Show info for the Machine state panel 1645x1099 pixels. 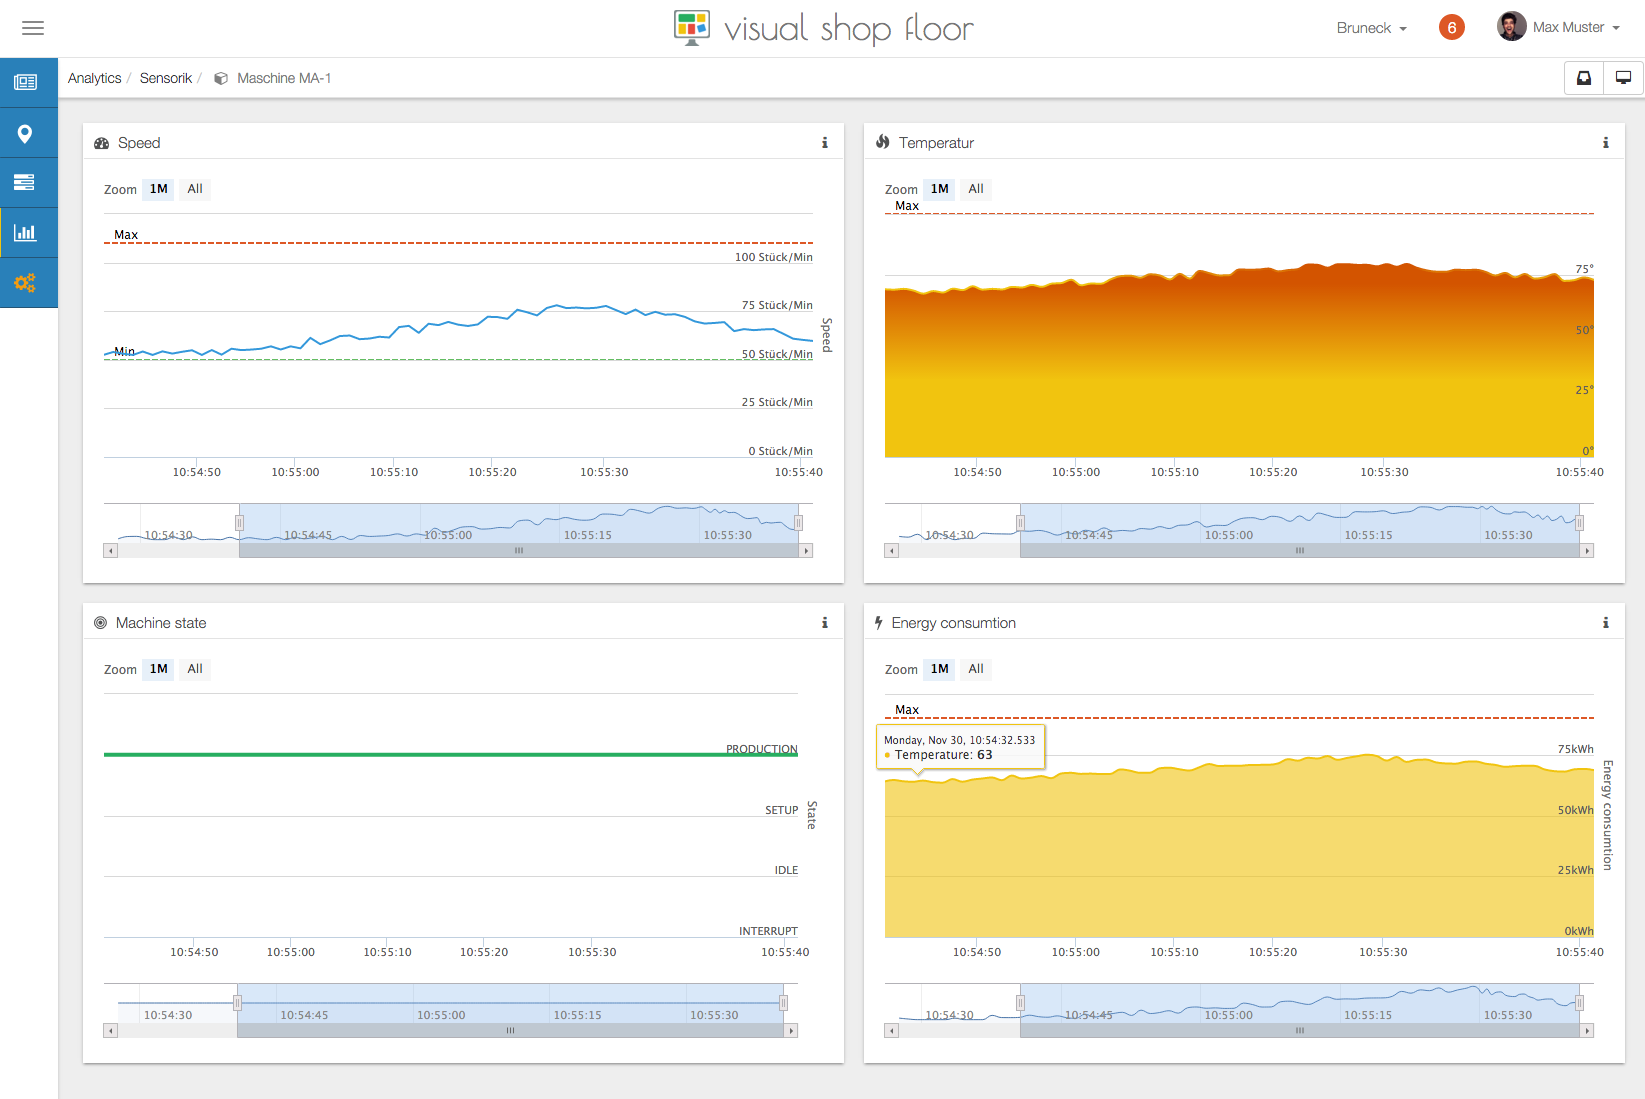click(x=825, y=623)
